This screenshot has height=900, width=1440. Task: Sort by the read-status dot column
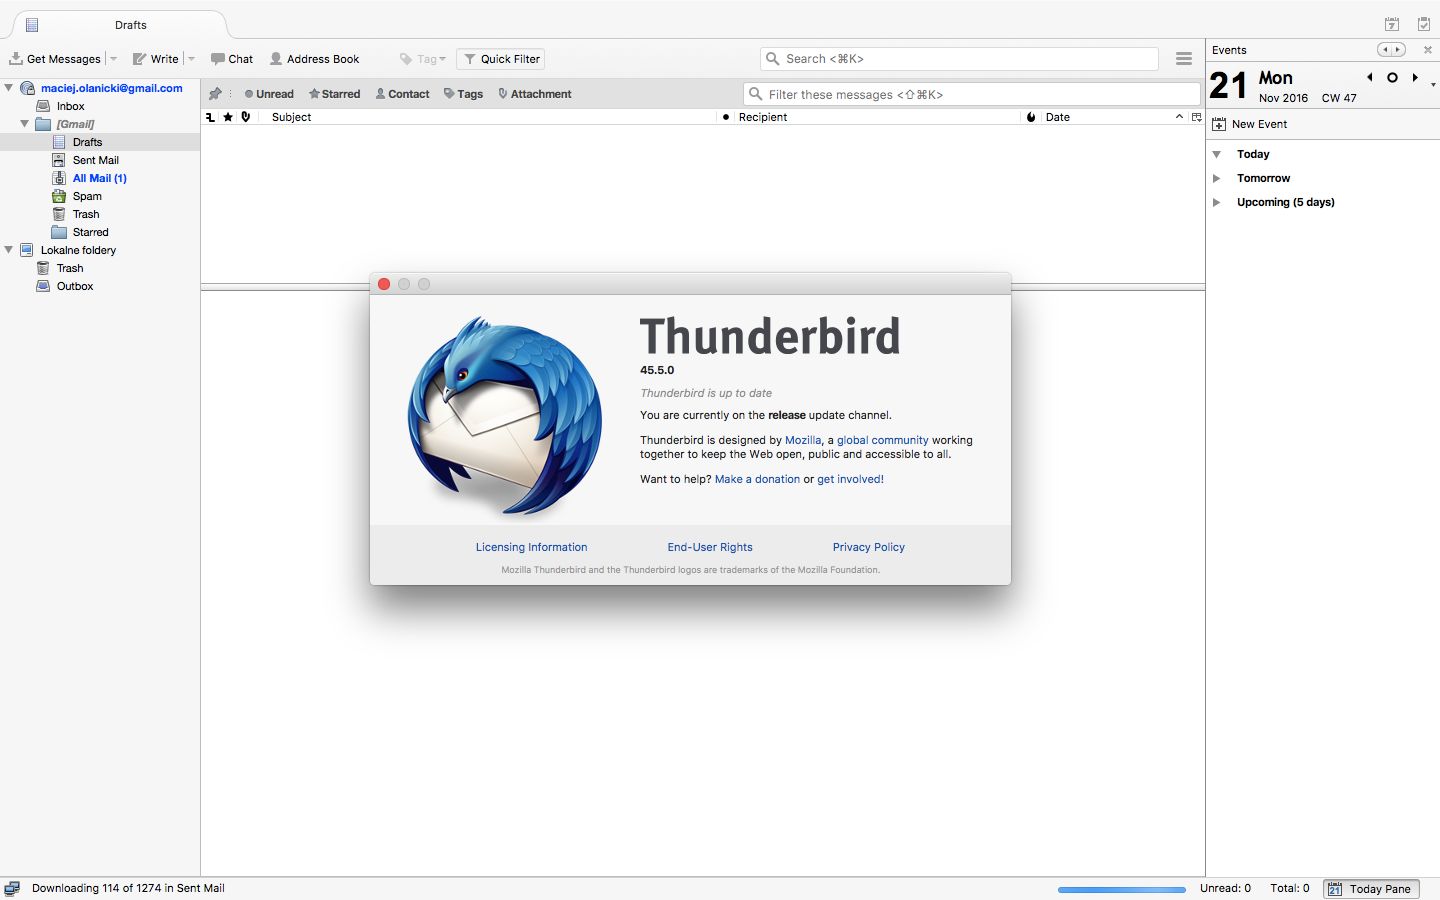tap(725, 117)
